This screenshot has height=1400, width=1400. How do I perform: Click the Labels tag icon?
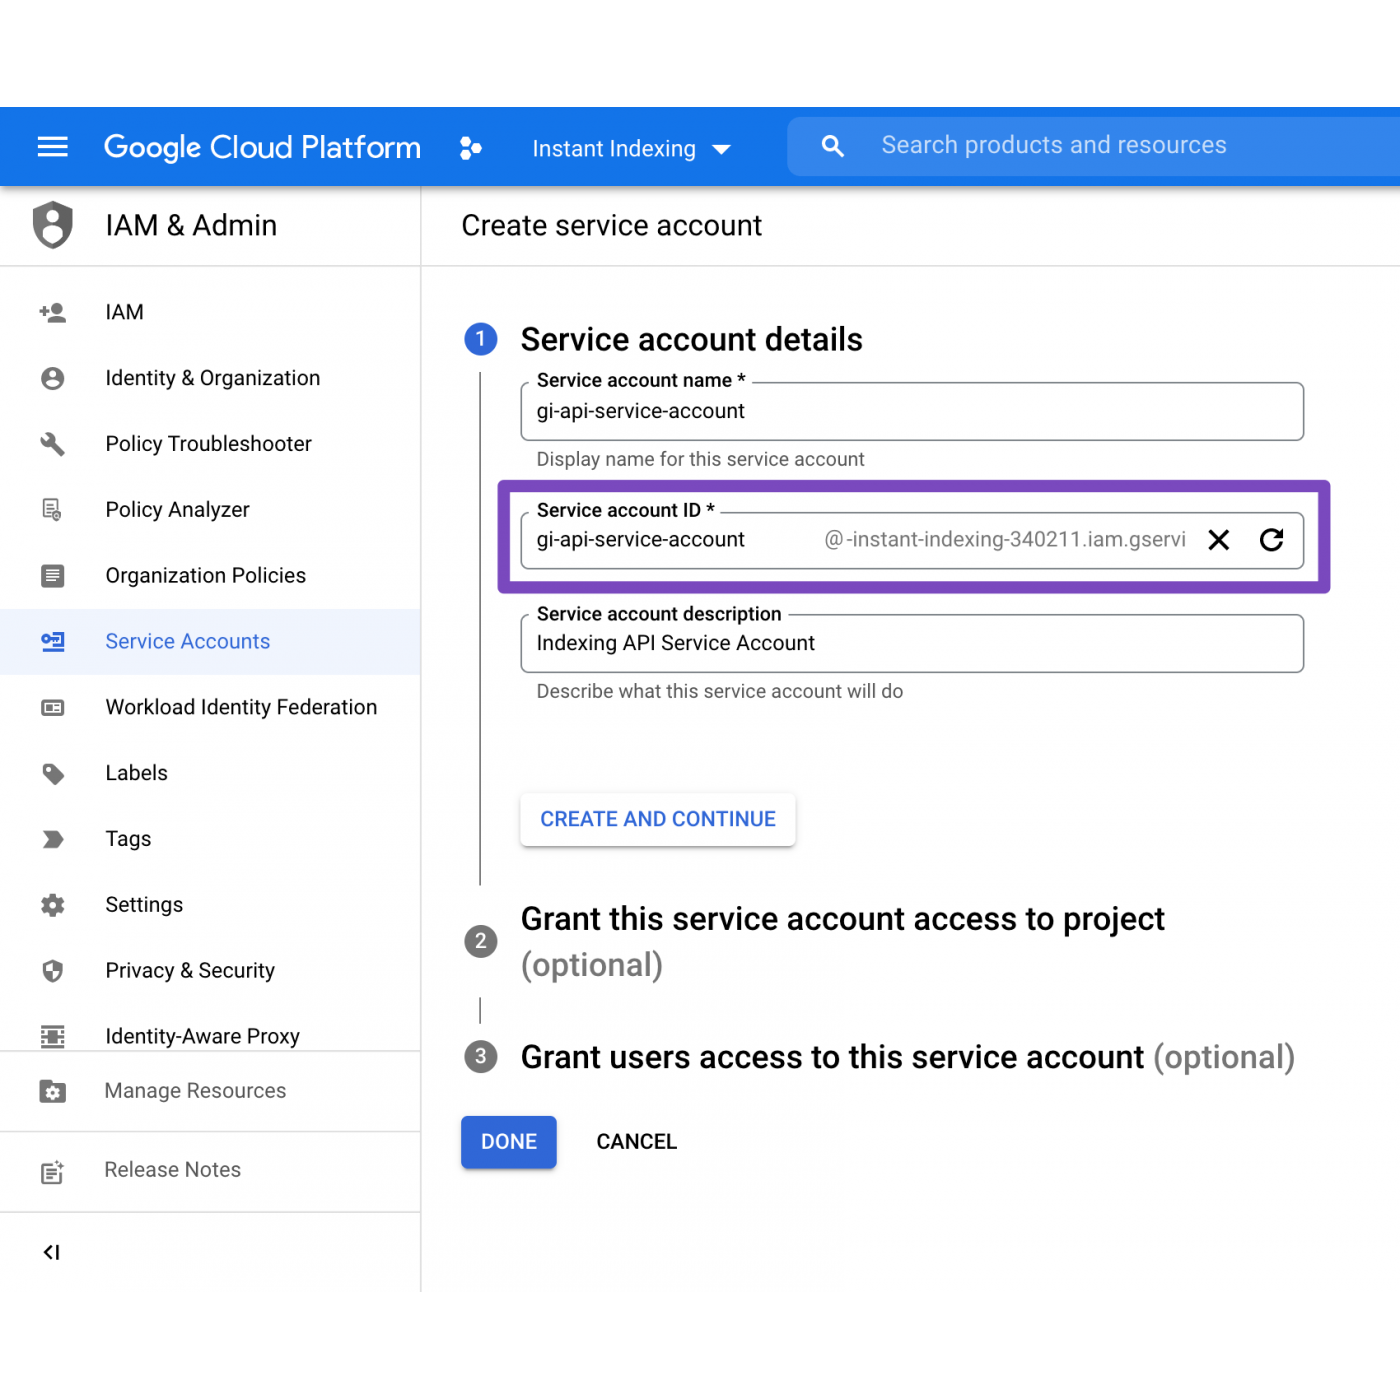pos(53,773)
